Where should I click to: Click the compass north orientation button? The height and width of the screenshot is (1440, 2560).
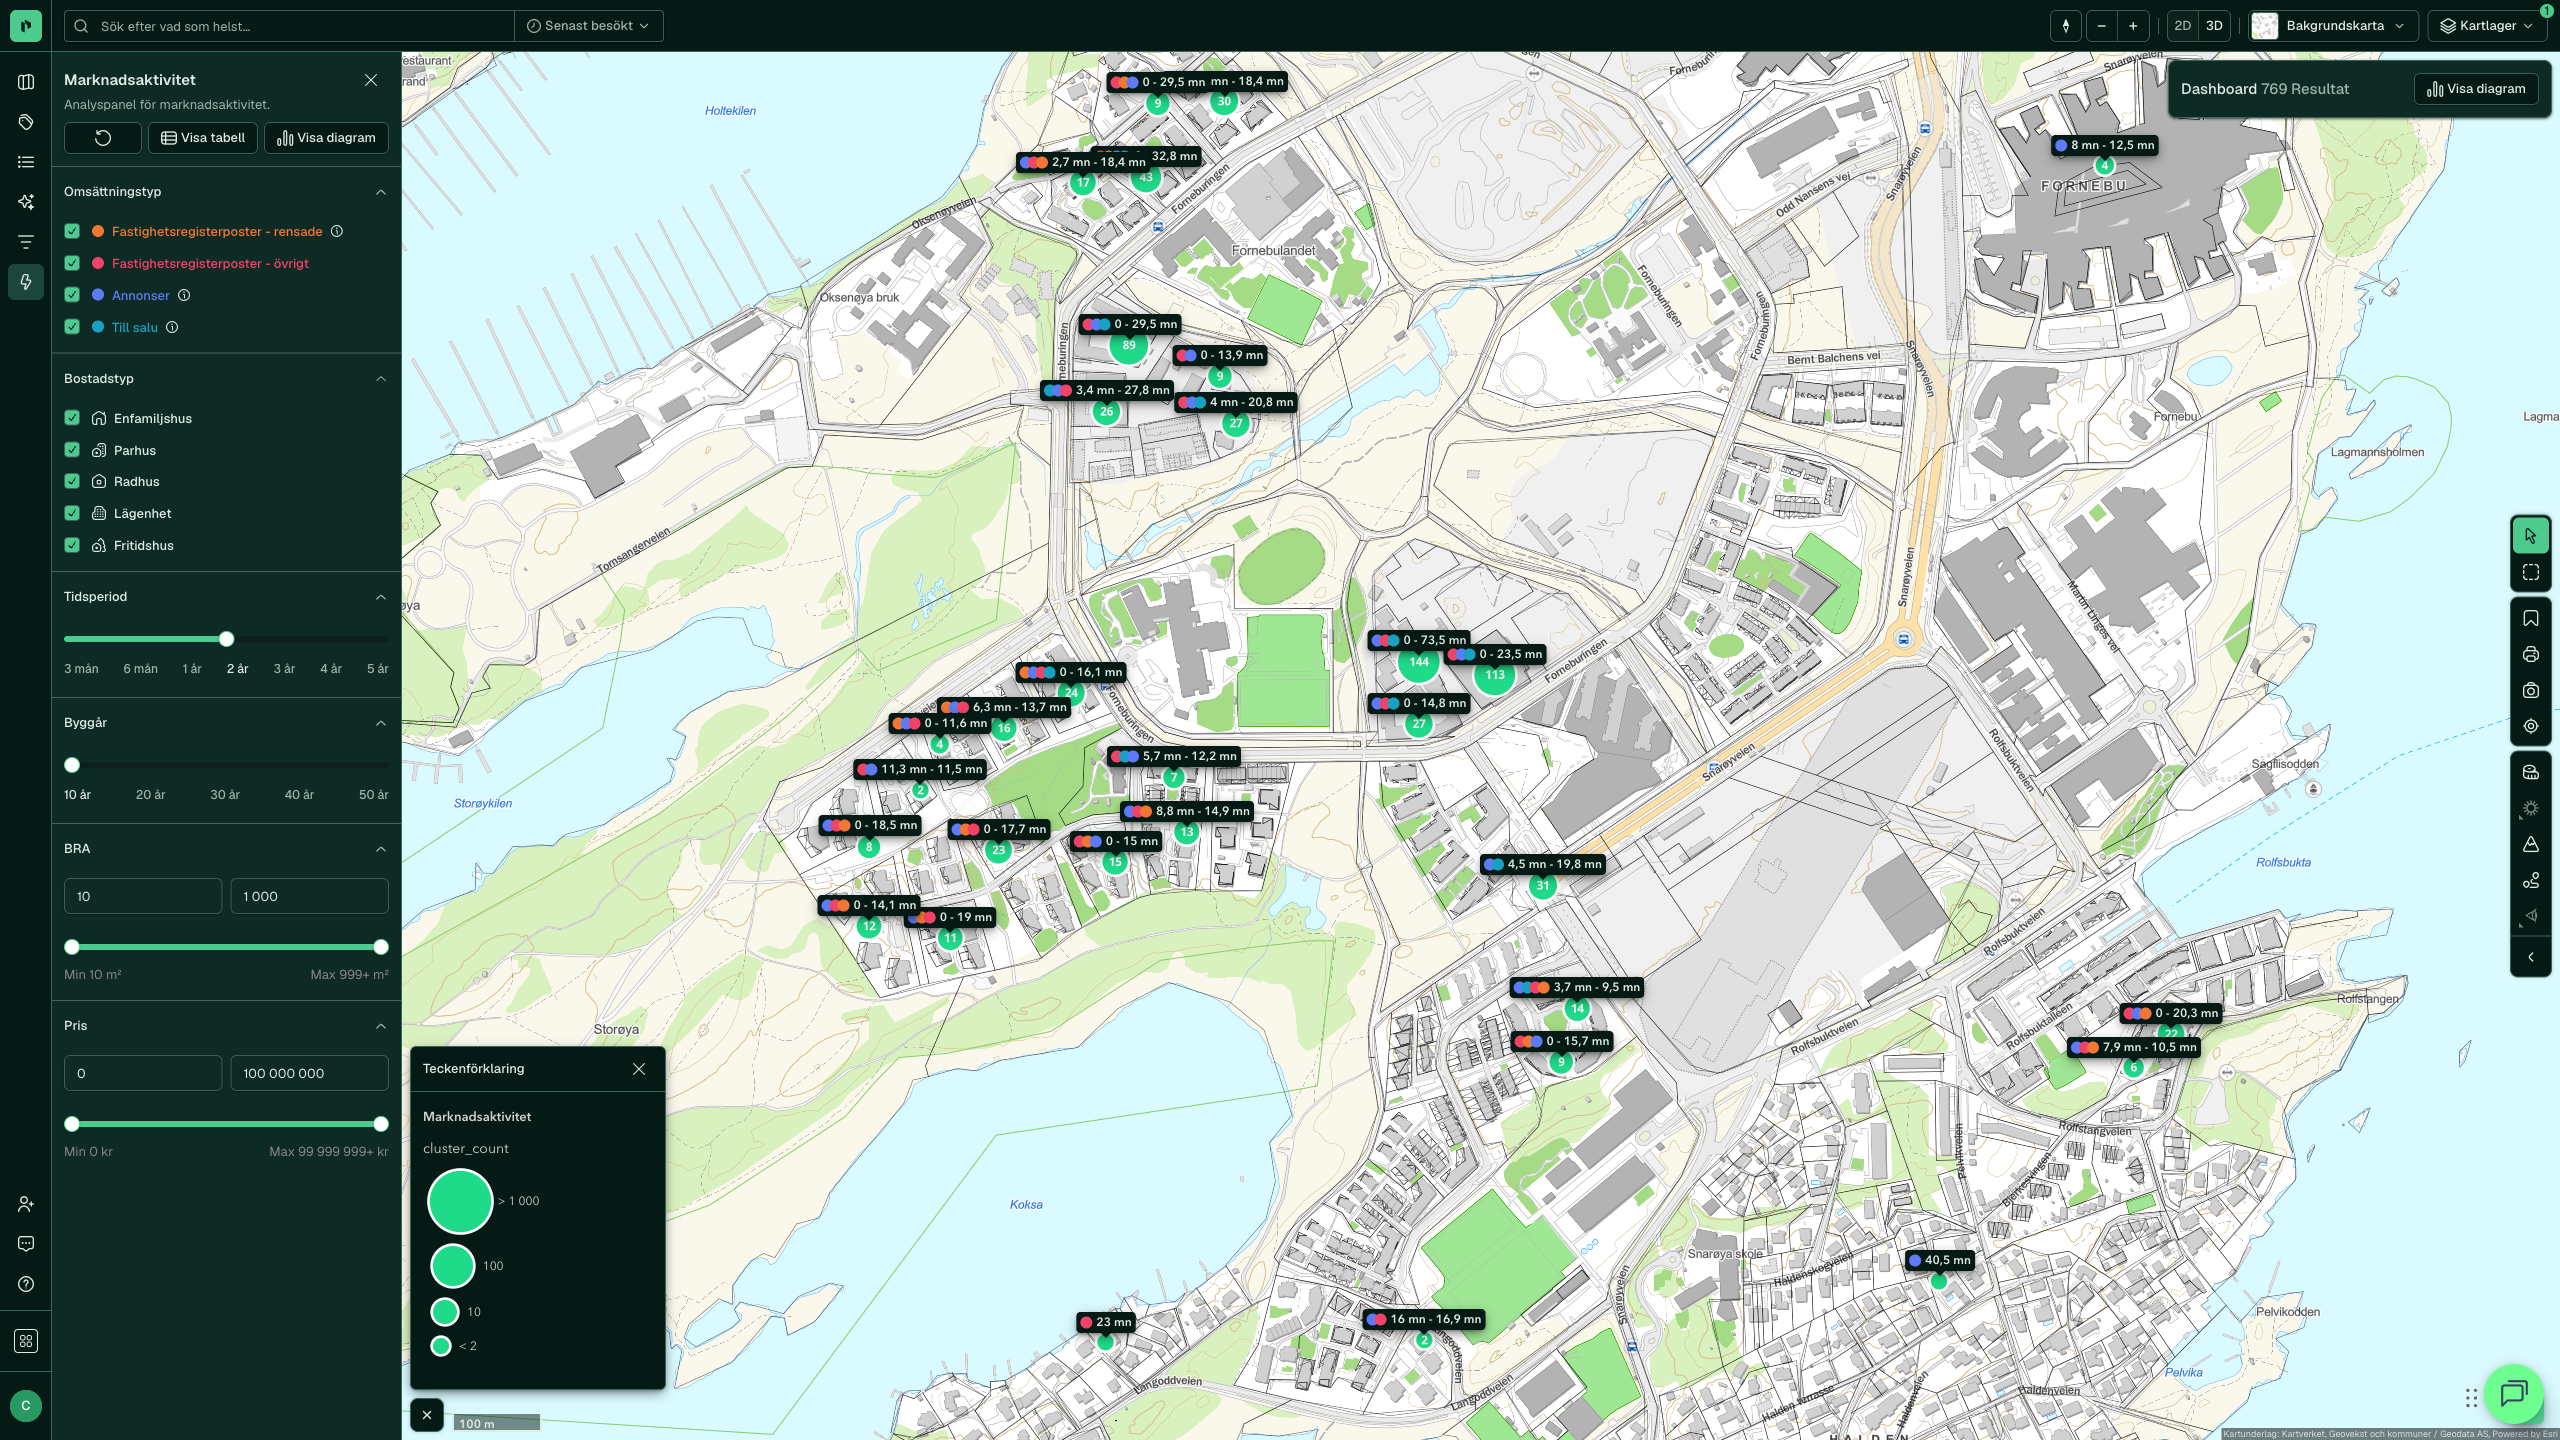coord(2066,26)
